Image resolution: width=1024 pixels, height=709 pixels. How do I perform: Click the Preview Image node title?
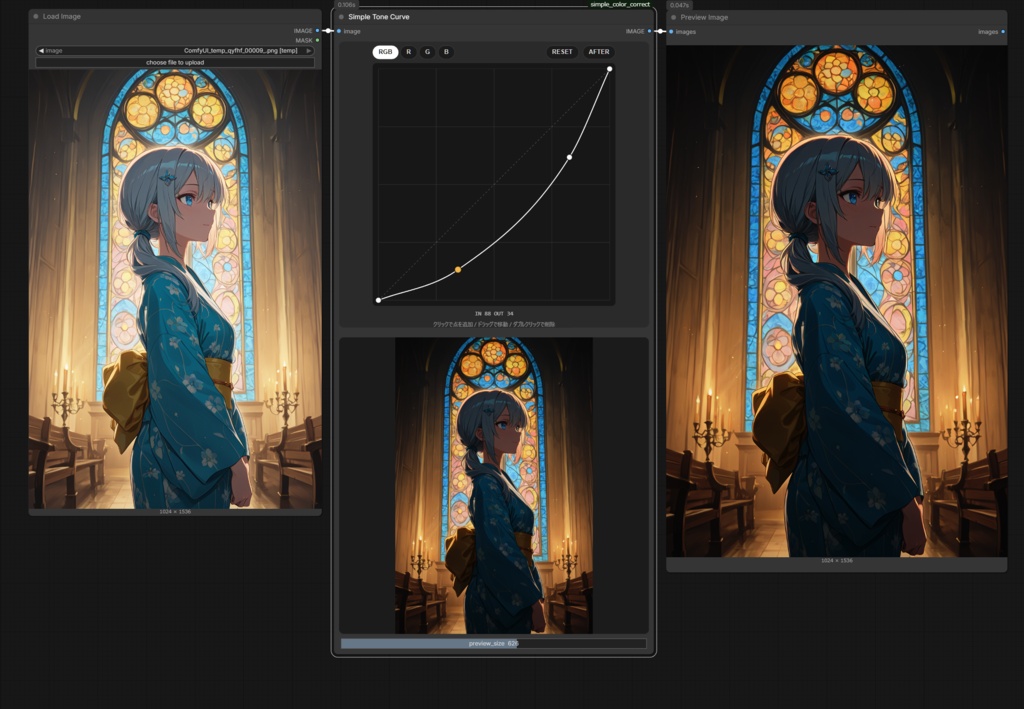[x=704, y=18]
